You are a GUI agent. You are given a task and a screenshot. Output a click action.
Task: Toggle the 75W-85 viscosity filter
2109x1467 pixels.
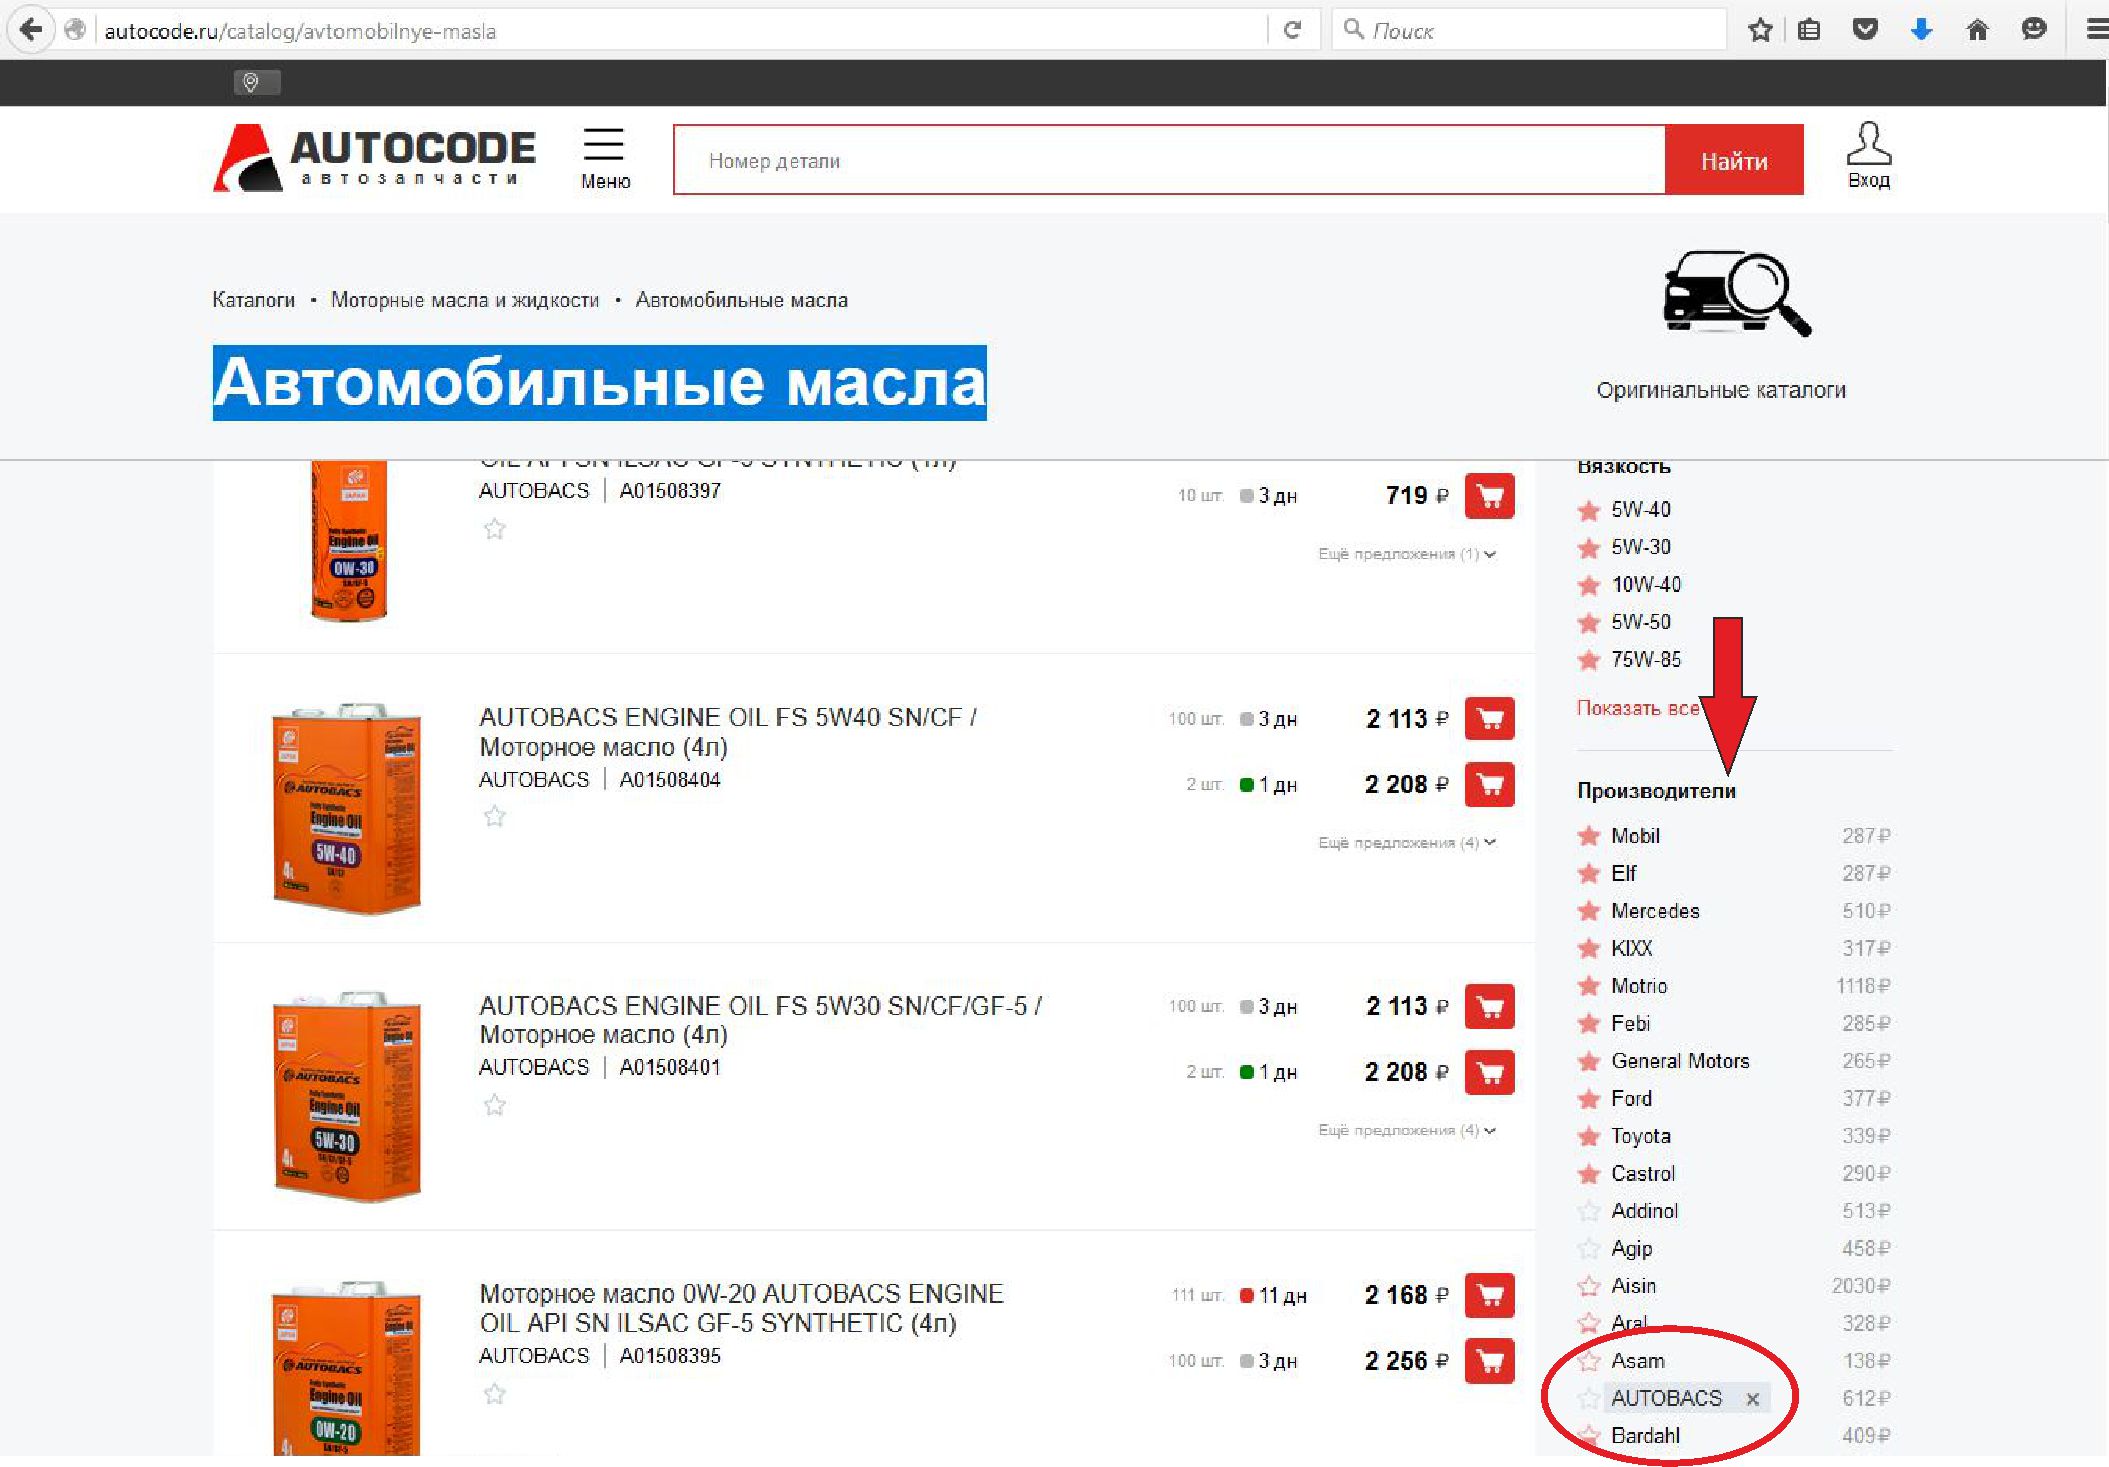[1646, 659]
